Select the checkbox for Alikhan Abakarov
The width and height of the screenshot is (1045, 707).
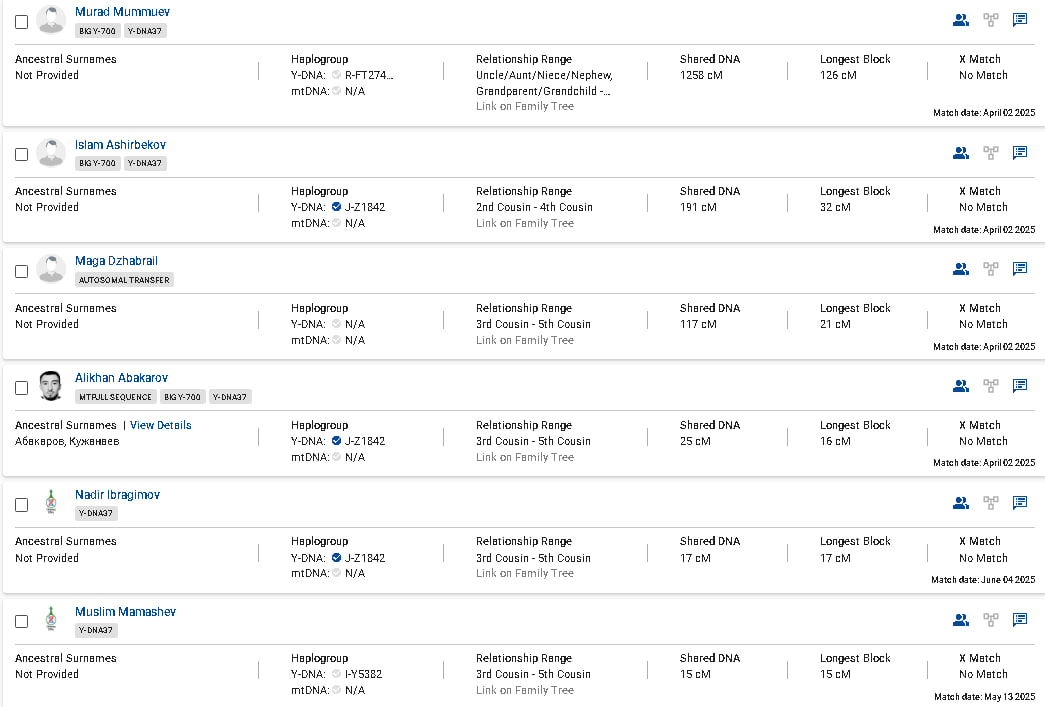click(21, 388)
